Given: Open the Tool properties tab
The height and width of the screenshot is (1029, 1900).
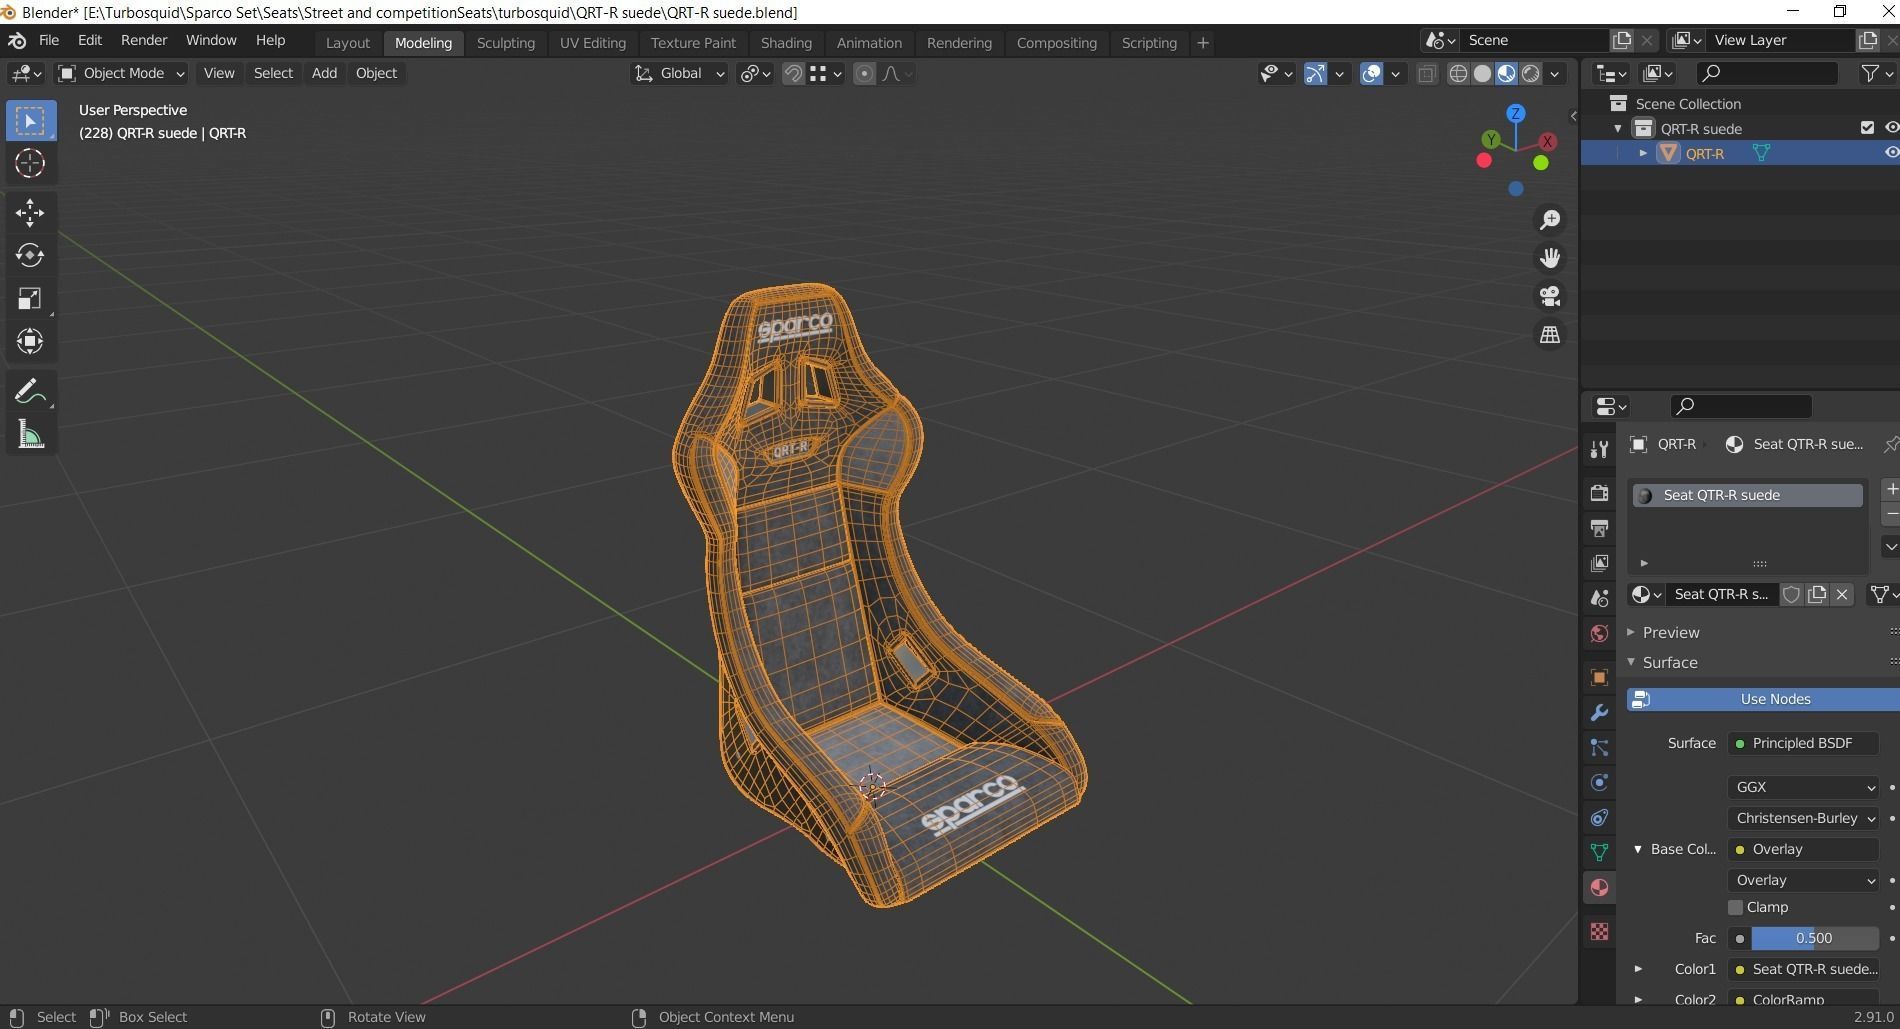Looking at the screenshot, I should click(1599, 449).
